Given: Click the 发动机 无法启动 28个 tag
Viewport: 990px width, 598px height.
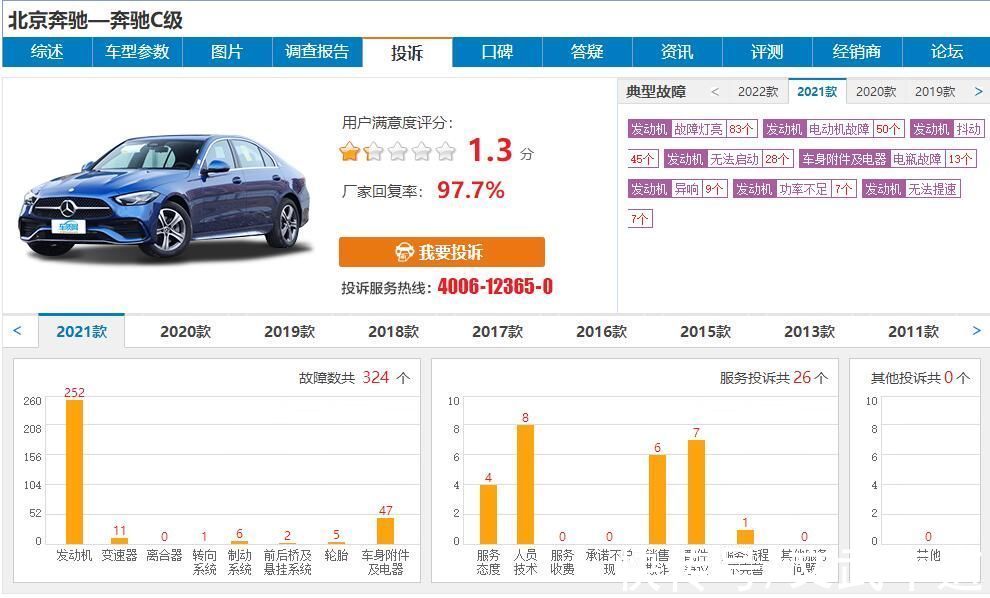Looking at the screenshot, I should (x=729, y=159).
